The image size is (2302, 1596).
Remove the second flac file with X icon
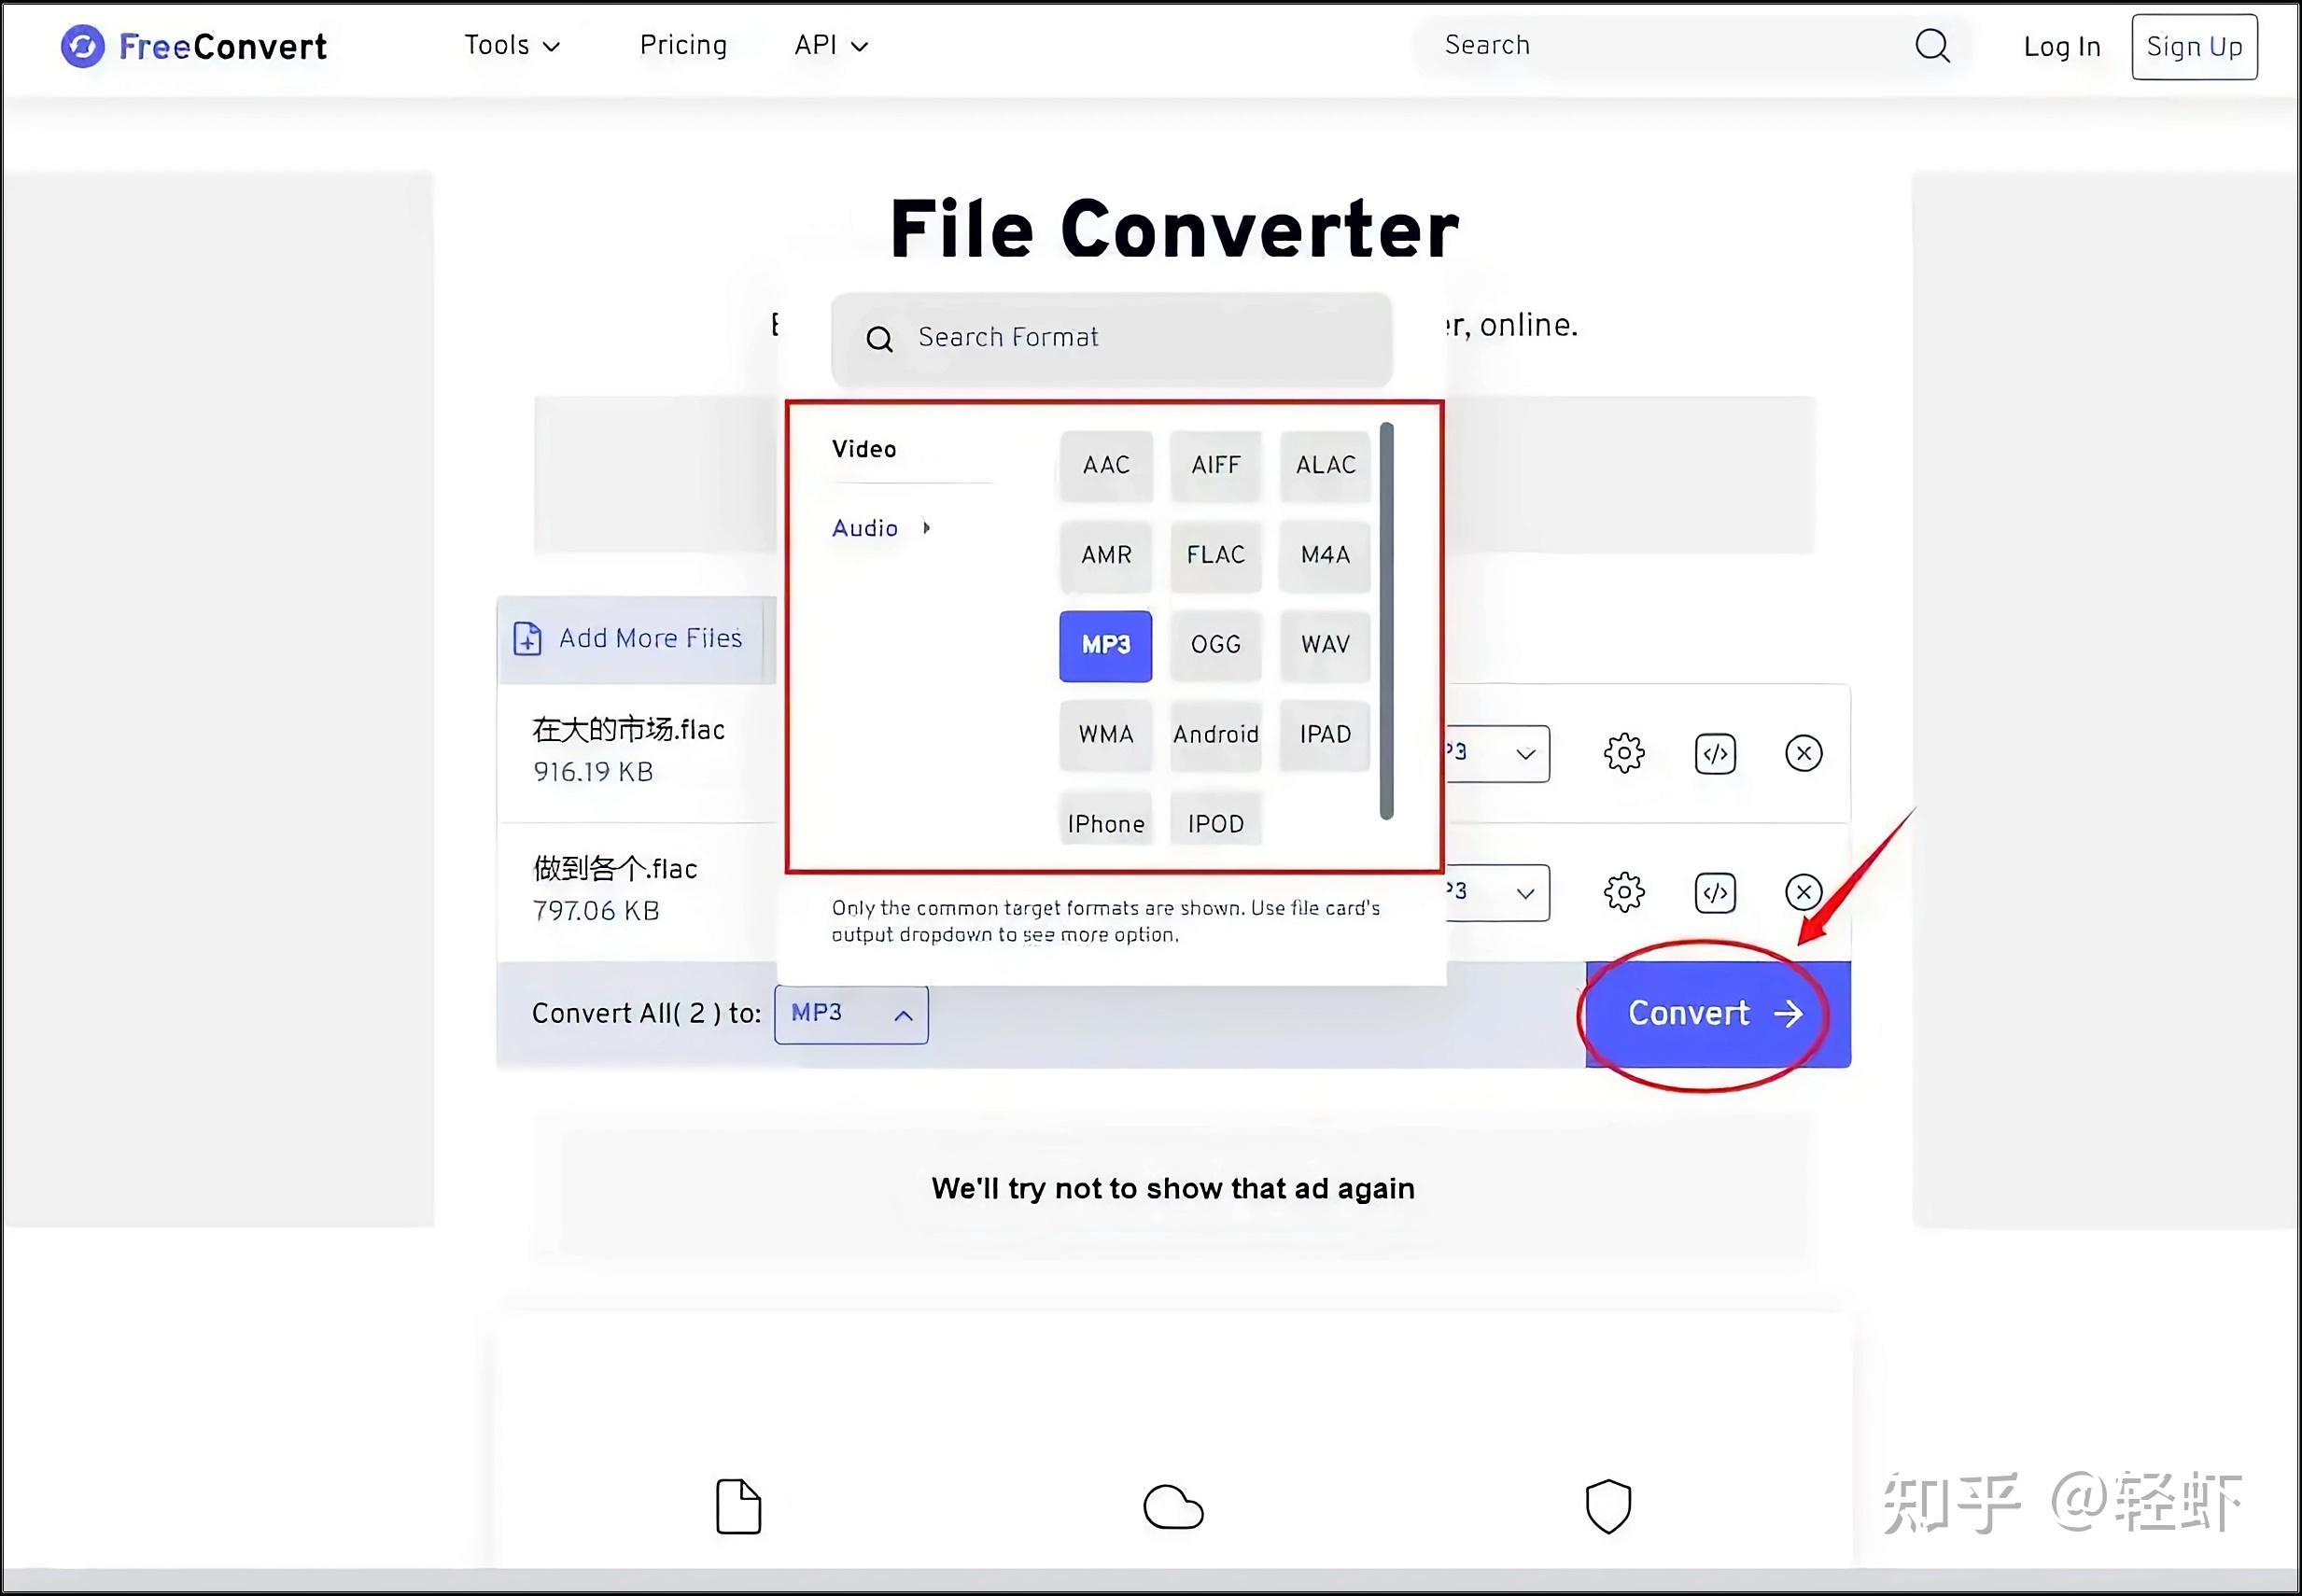(x=1803, y=892)
